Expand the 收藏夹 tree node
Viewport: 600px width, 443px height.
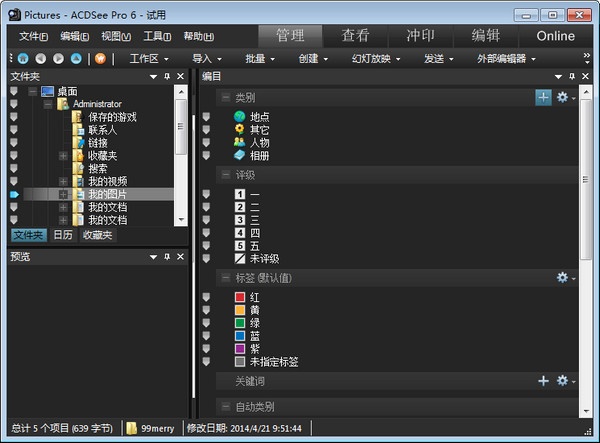[63, 156]
